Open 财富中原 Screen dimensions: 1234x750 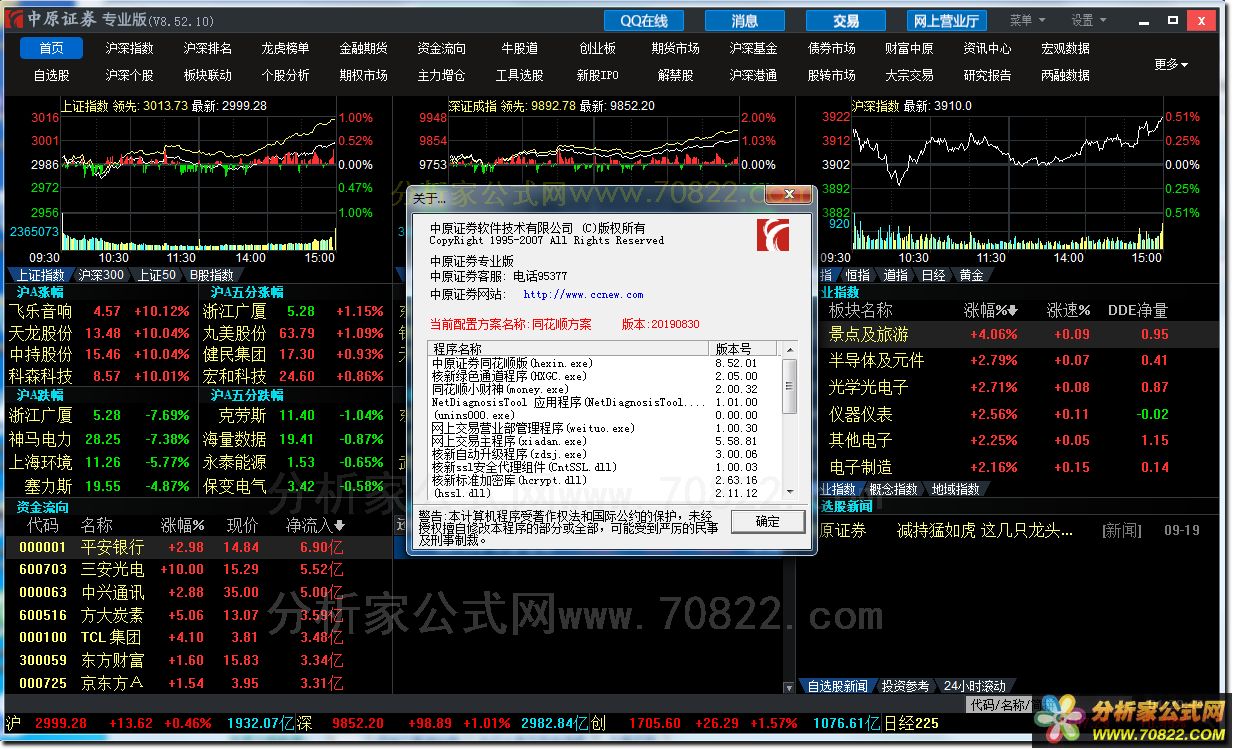click(910, 48)
